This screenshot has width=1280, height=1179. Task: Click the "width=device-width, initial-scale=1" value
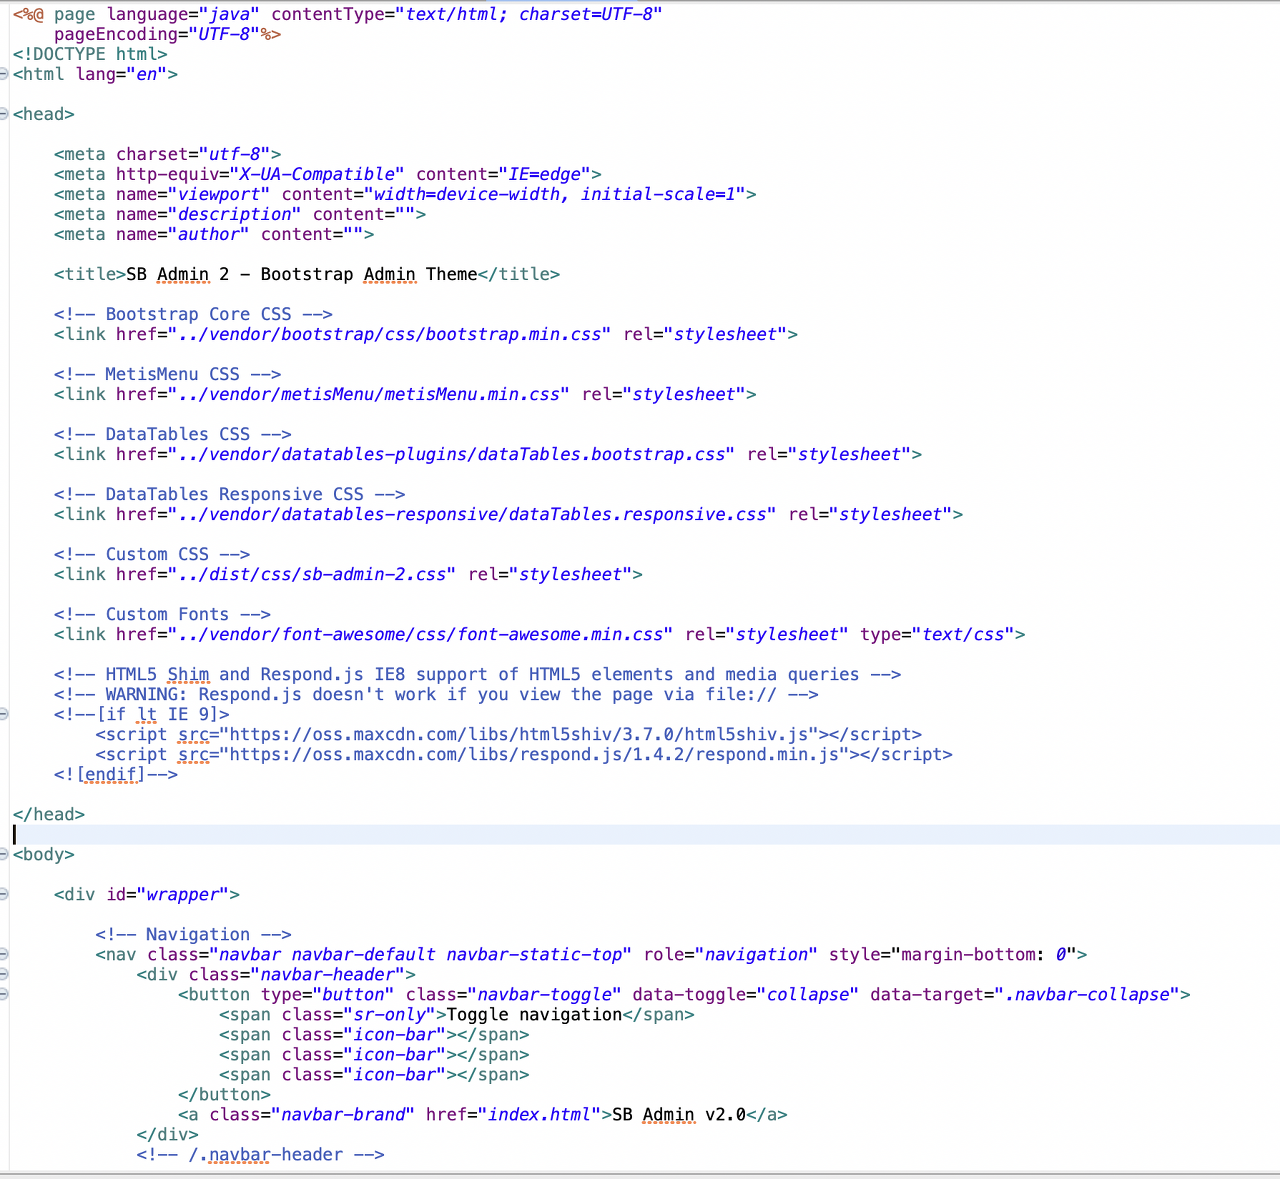pos(555,194)
